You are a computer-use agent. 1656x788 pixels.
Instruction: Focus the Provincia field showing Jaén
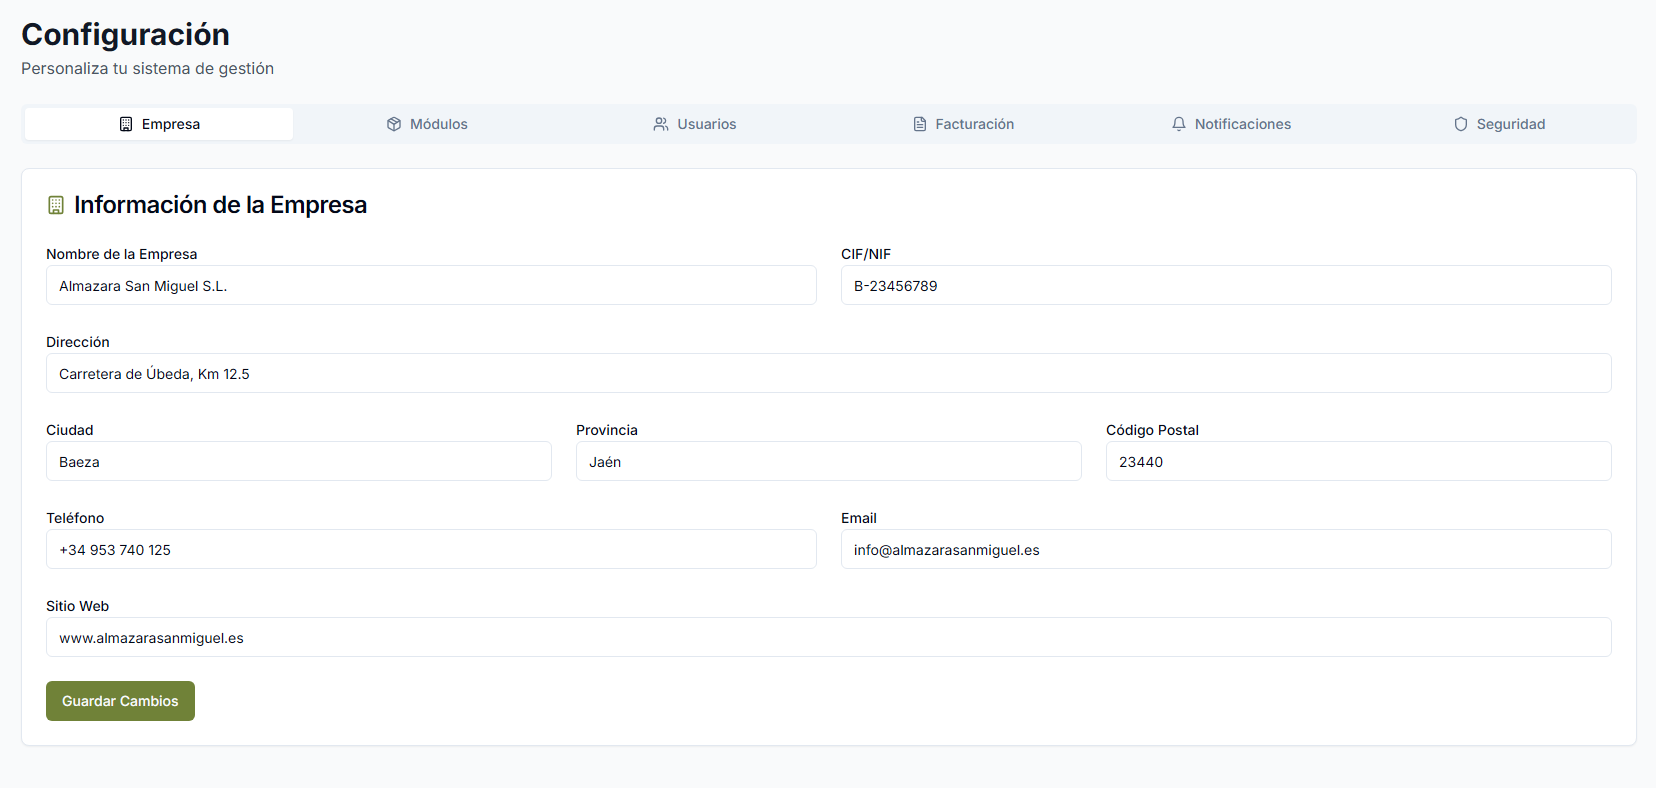828,462
